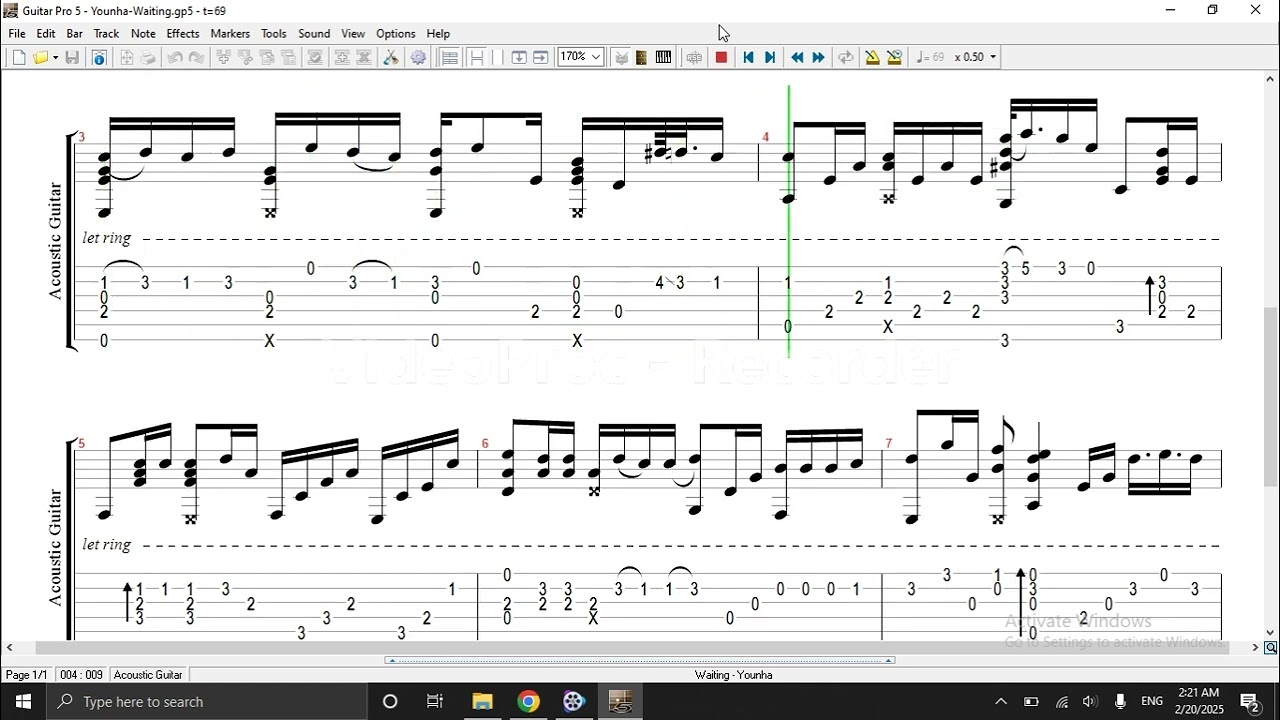
Task: Click the Page 1/1 status text
Action: (x=27, y=675)
